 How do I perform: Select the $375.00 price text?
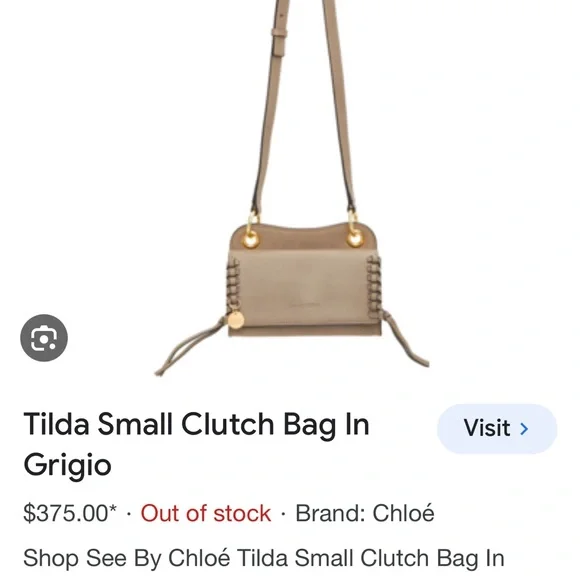coord(70,513)
